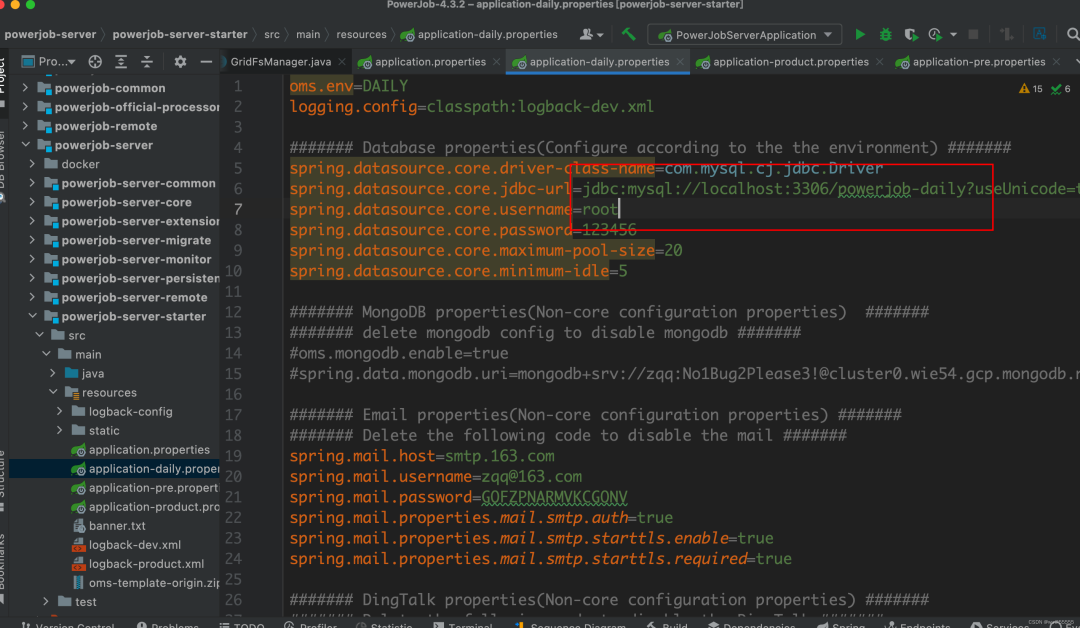The height and width of the screenshot is (628, 1080).
Task: Click Run with Coverage icon
Action: [909, 35]
